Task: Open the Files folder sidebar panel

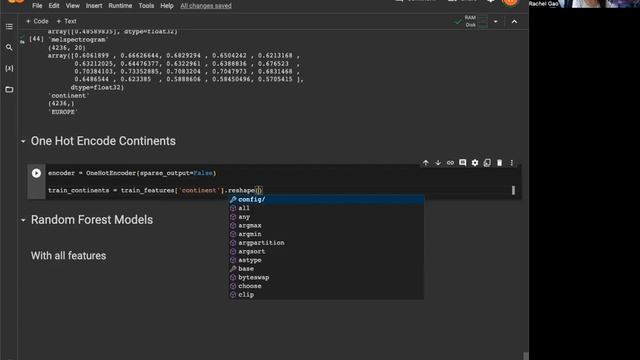Action: pos(9,89)
